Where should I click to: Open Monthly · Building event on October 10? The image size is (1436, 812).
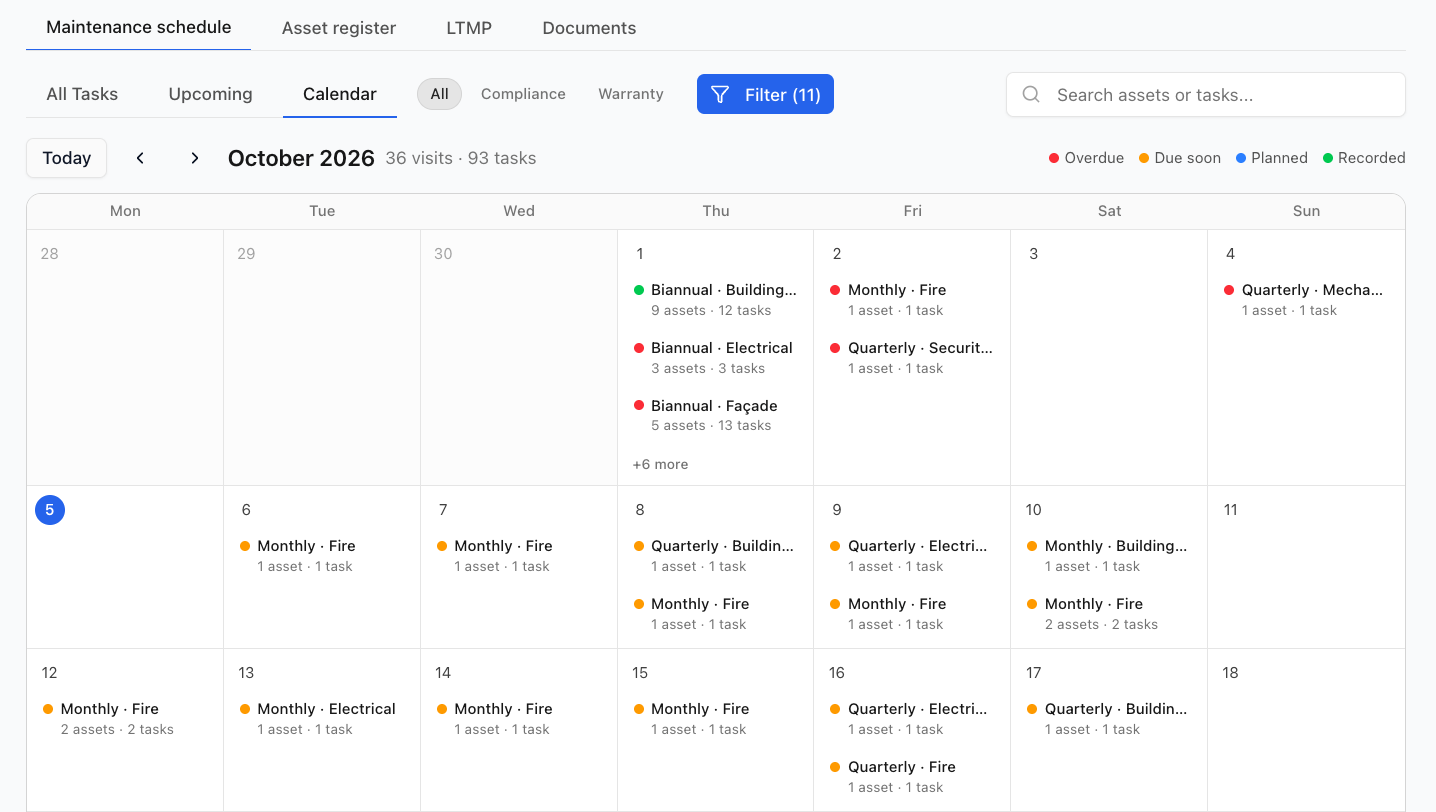point(1109,556)
